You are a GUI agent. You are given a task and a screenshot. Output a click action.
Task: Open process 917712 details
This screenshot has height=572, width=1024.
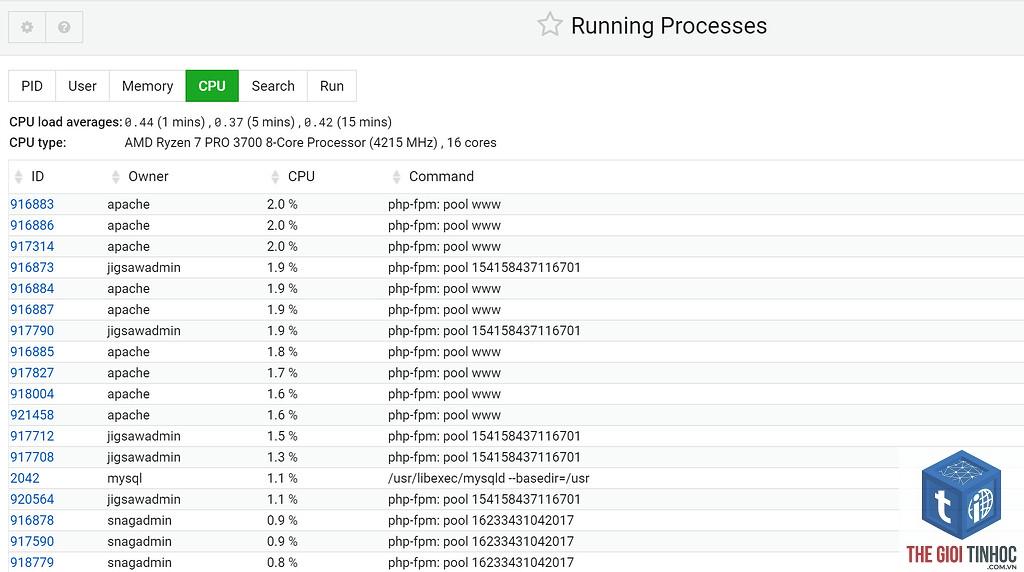(32, 436)
